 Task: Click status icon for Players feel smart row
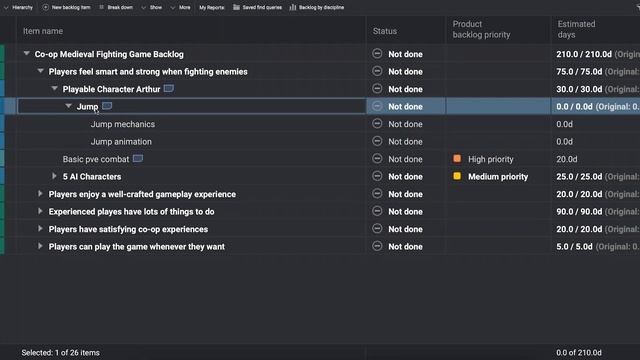pos(377,71)
